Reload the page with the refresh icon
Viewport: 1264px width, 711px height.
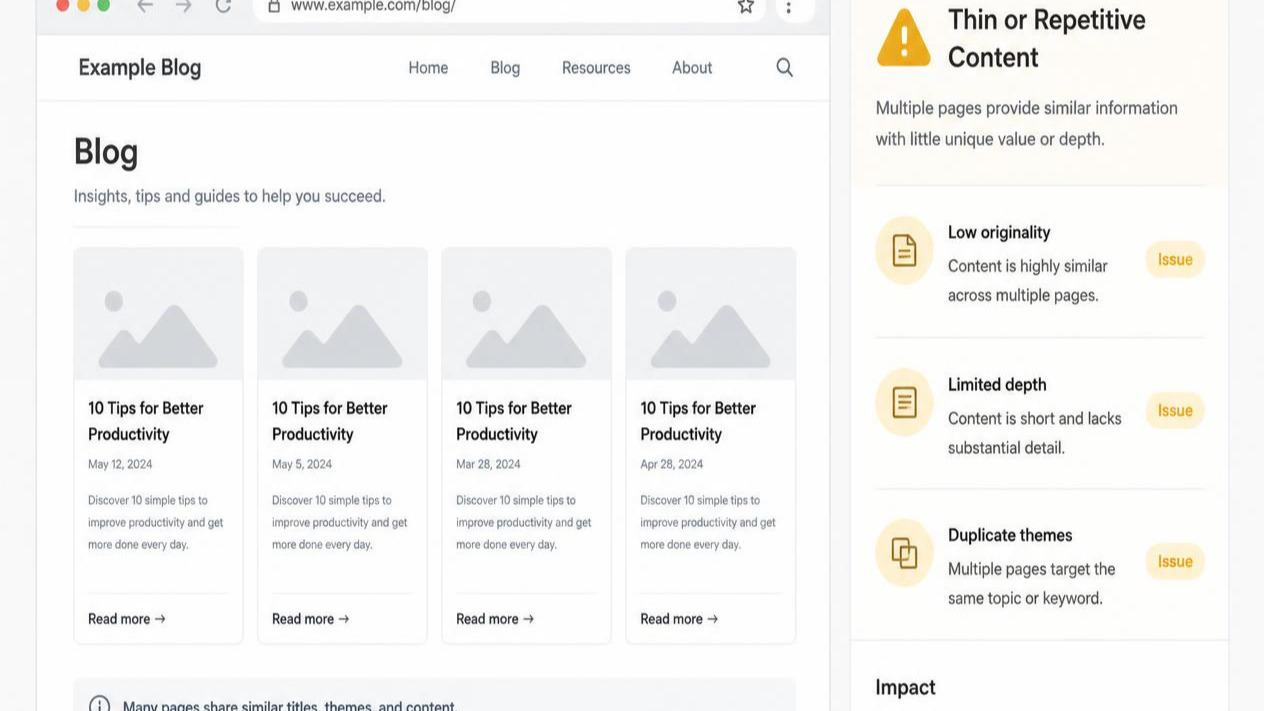coord(224,6)
